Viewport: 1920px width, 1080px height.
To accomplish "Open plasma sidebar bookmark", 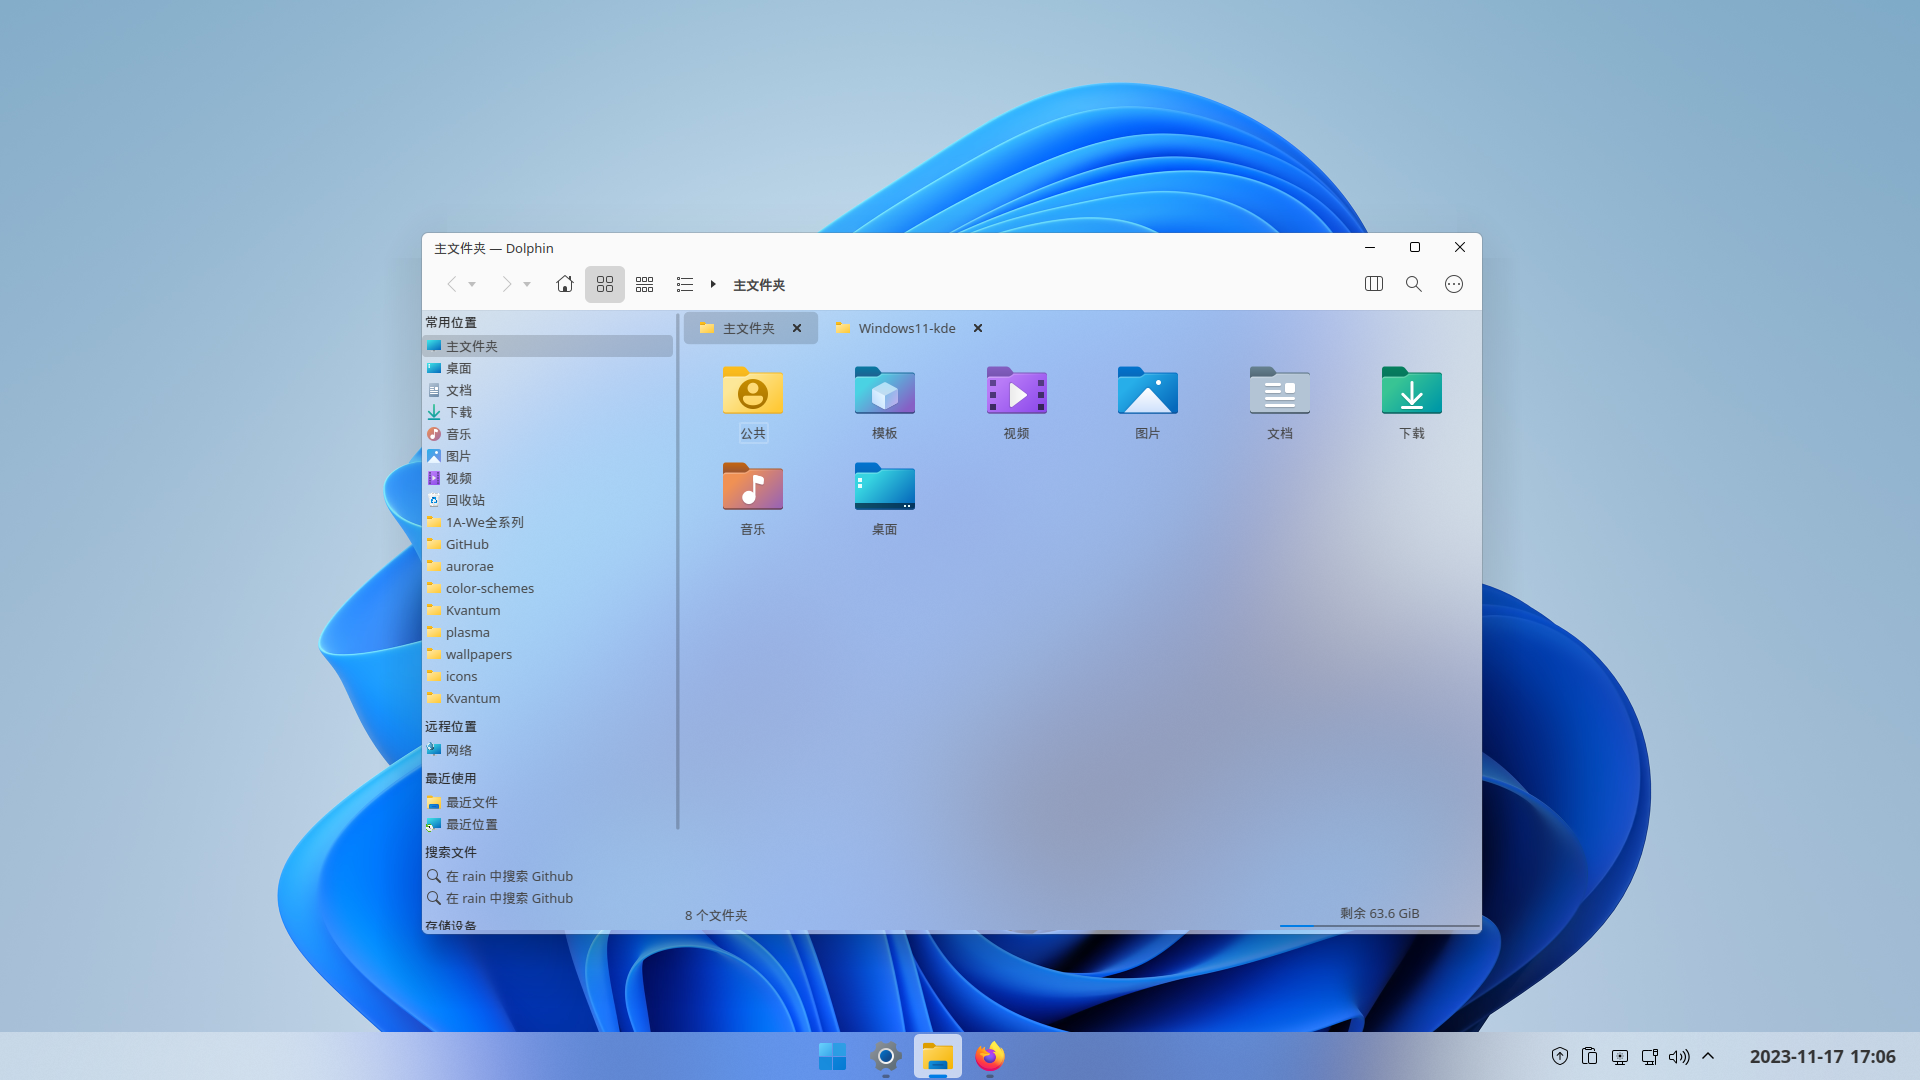I will pyautogui.click(x=548, y=632).
